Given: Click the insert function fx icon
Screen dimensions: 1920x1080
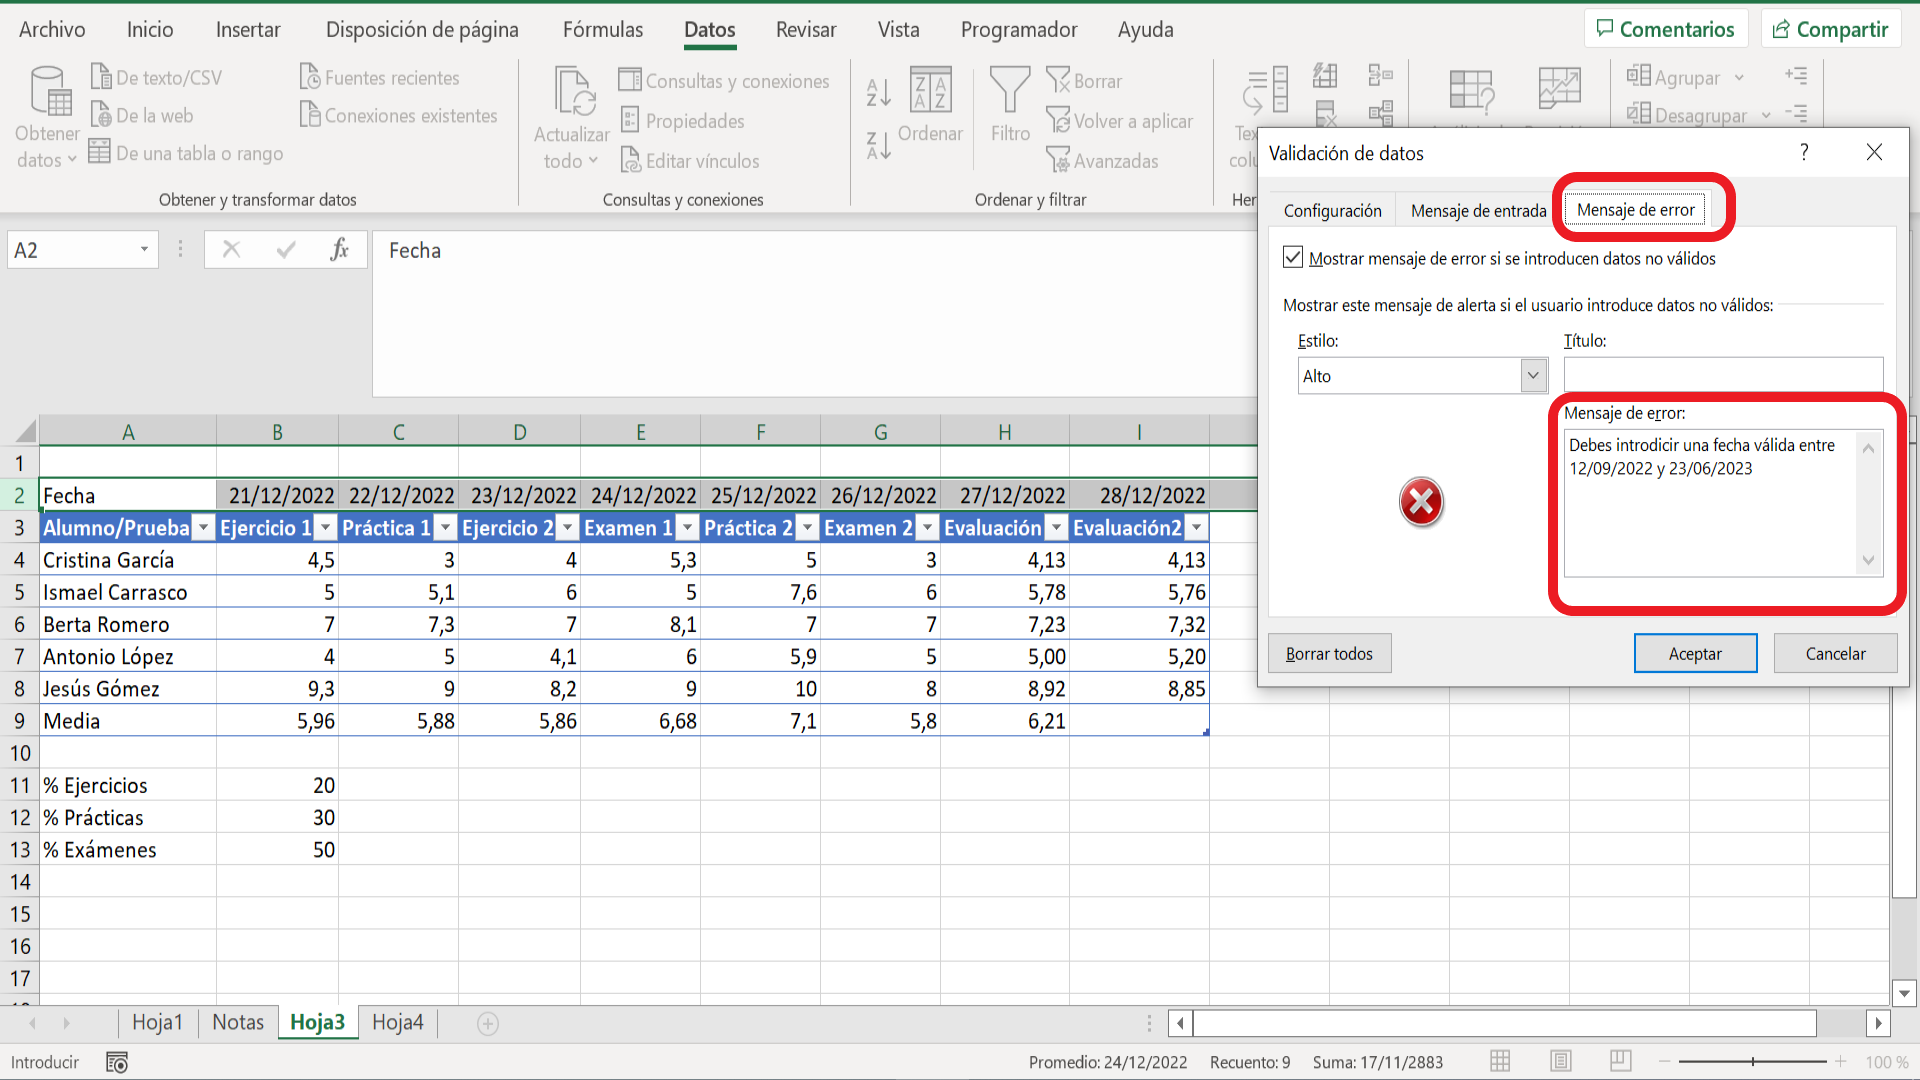Looking at the screenshot, I should click(x=340, y=250).
